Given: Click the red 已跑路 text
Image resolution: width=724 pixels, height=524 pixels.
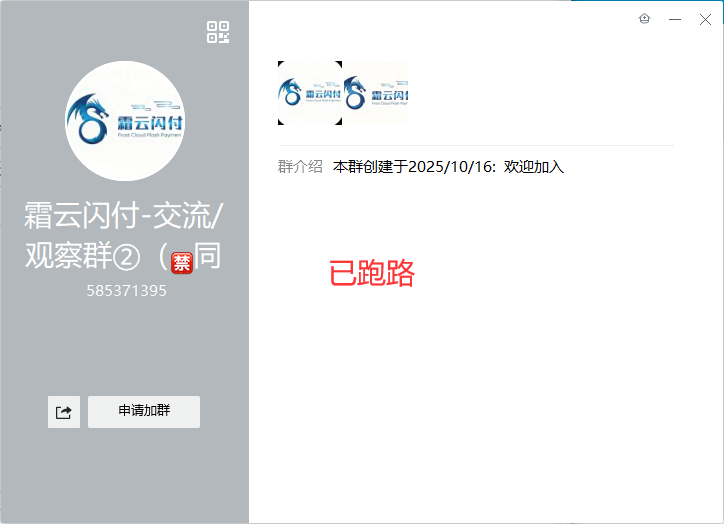Looking at the screenshot, I should [x=372, y=273].
